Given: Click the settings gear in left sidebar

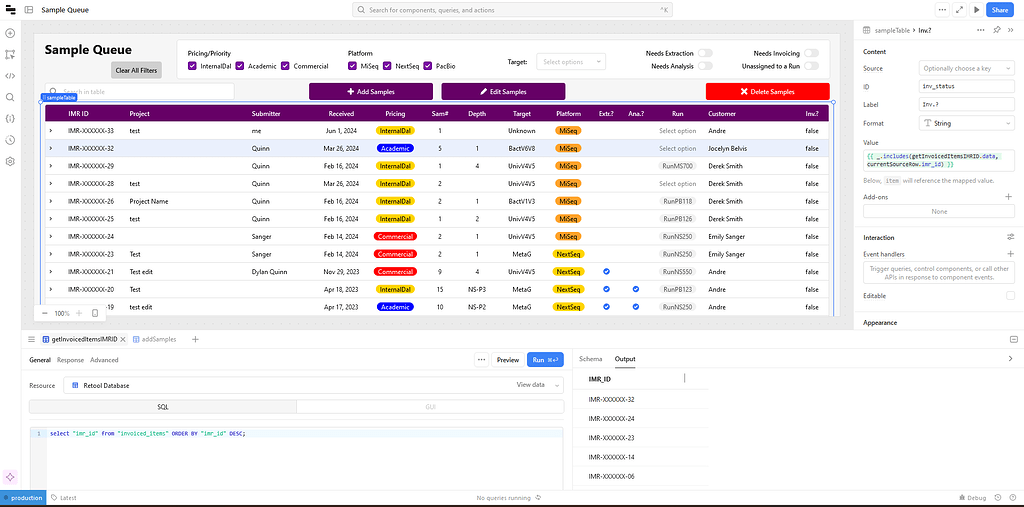Looking at the screenshot, I should point(9,161).
